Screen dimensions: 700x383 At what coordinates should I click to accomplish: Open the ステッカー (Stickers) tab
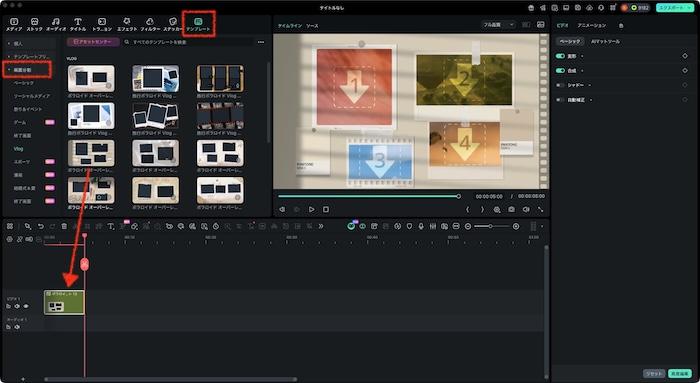173,24
